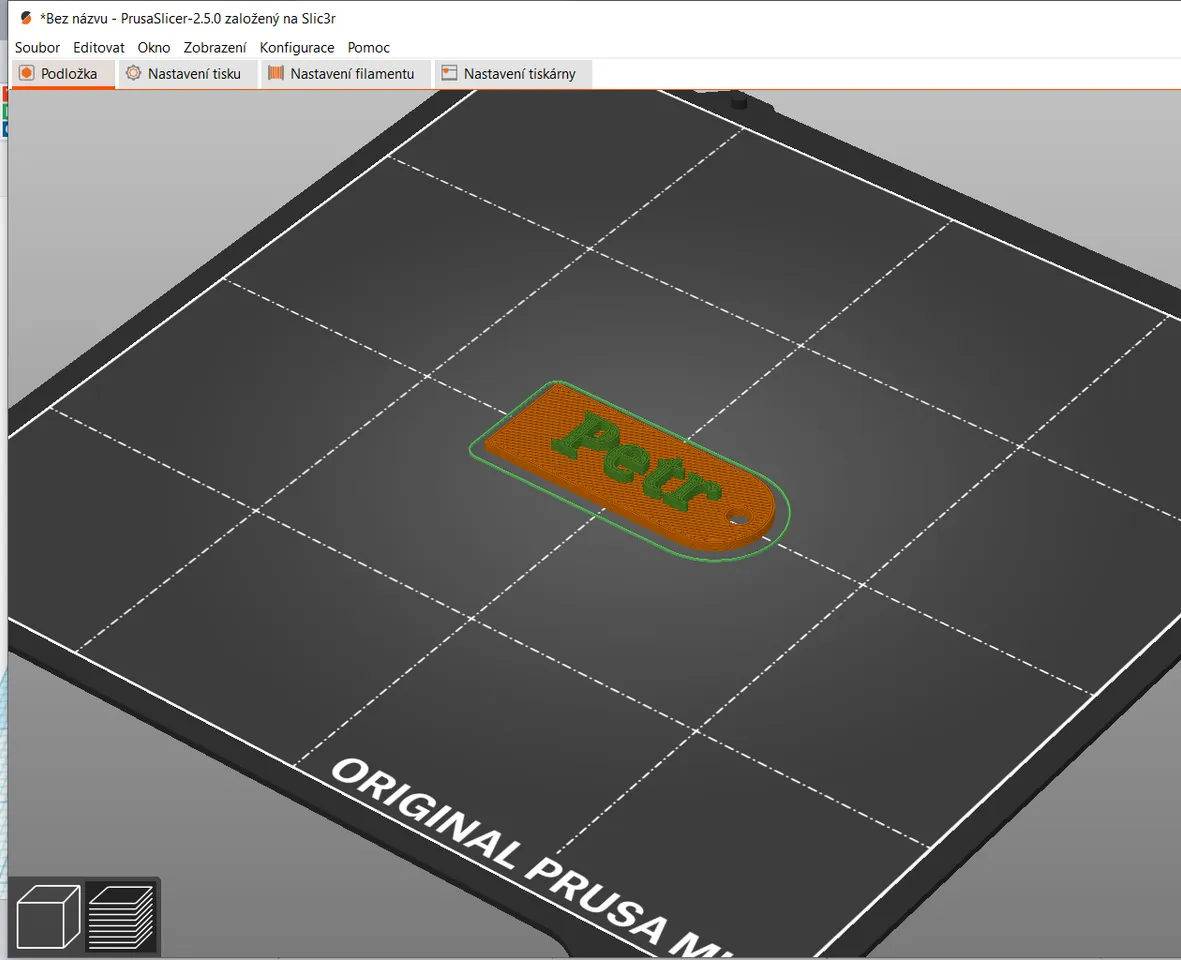Click the PrusaSlicer logo in the title bar
The image size is (1181, 960).
26,18
